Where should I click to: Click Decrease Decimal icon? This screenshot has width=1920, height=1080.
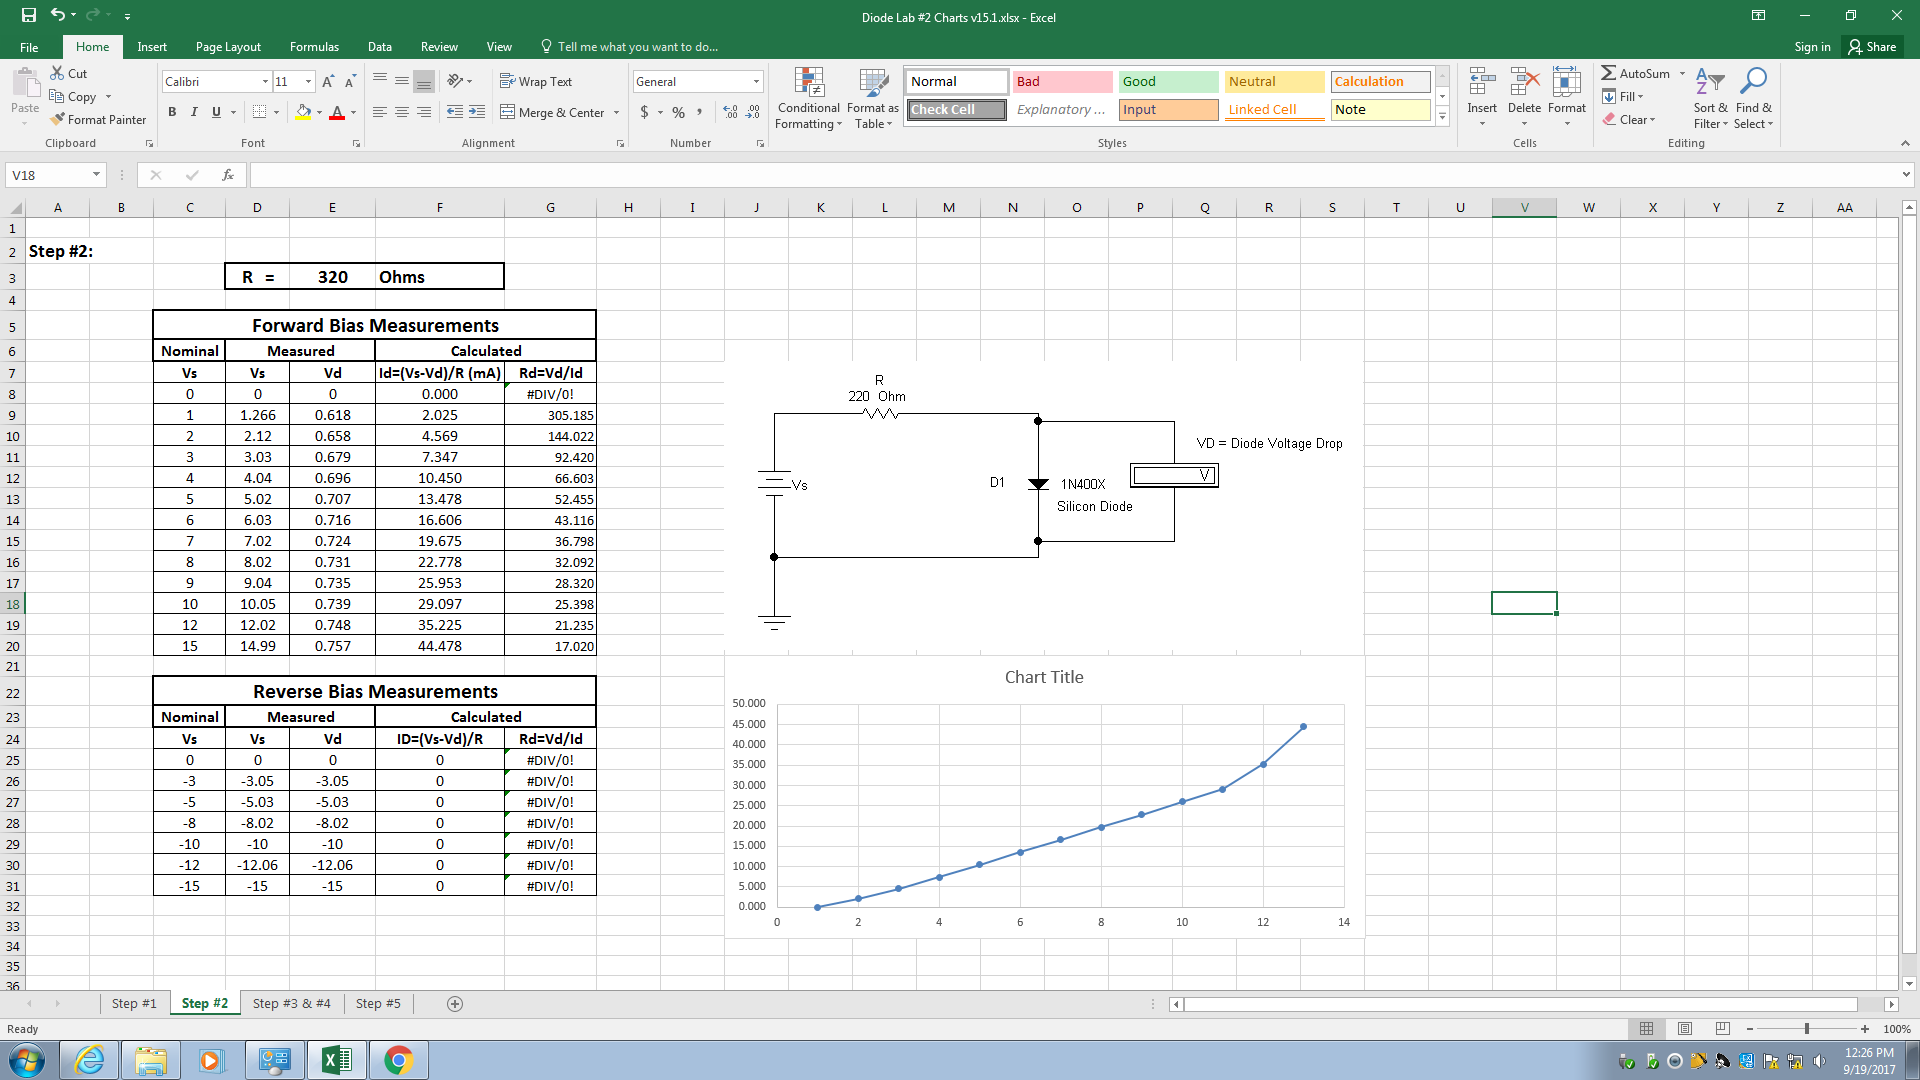753,112
